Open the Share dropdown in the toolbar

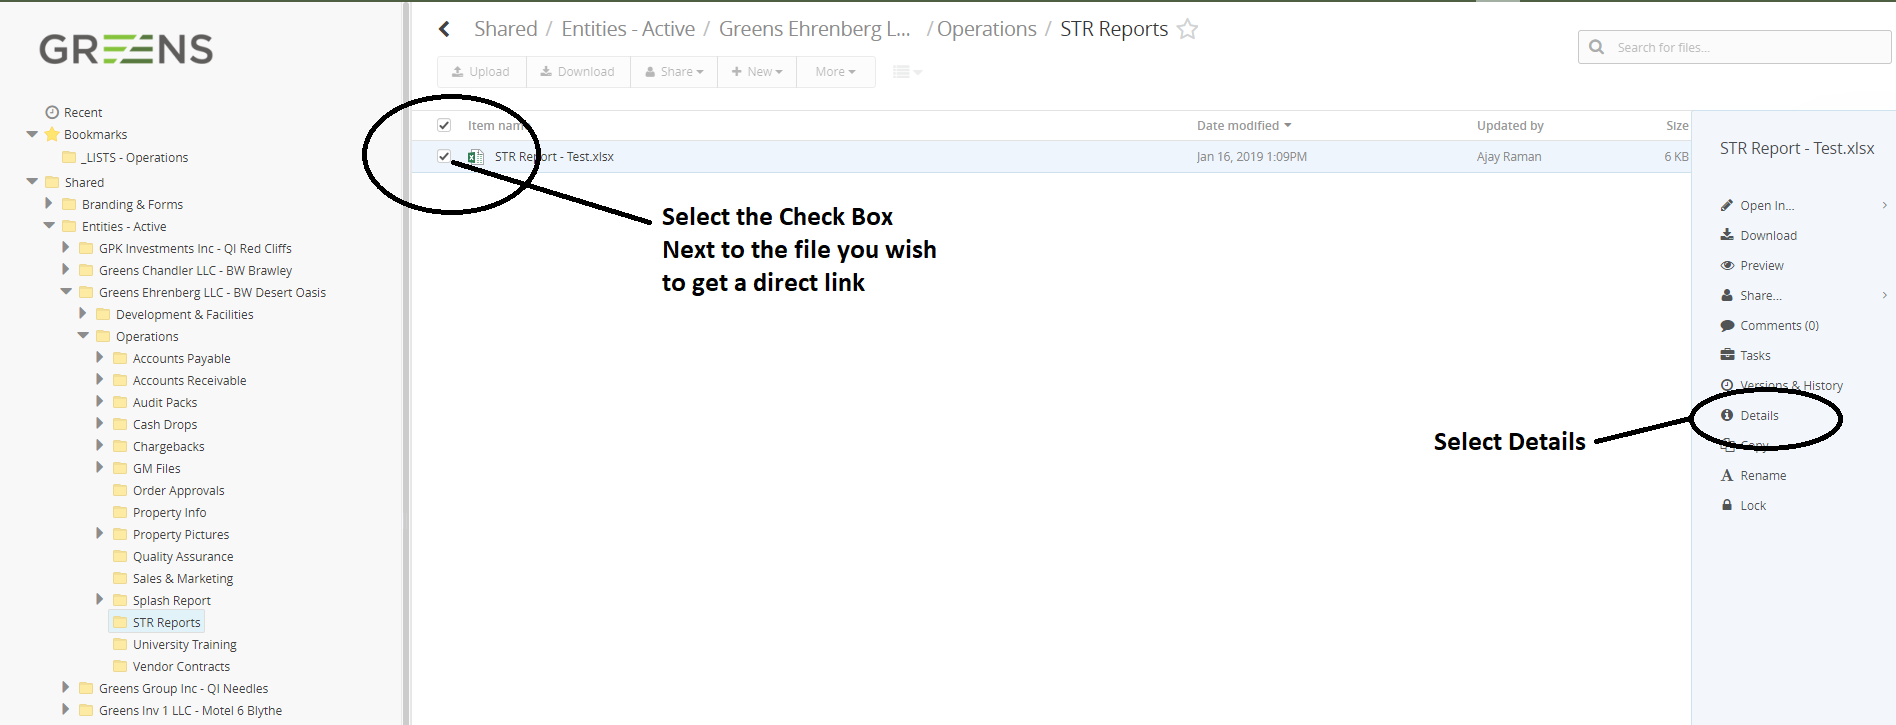(x=674, y=72)
